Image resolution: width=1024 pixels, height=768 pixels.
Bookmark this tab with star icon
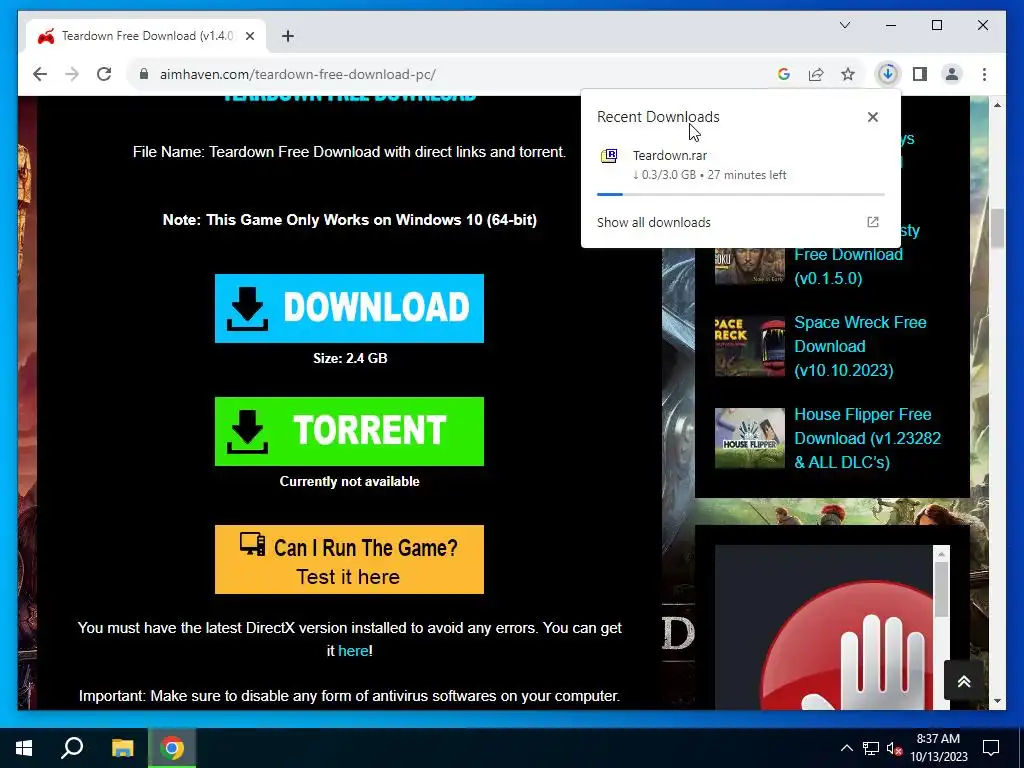point(848,74)
